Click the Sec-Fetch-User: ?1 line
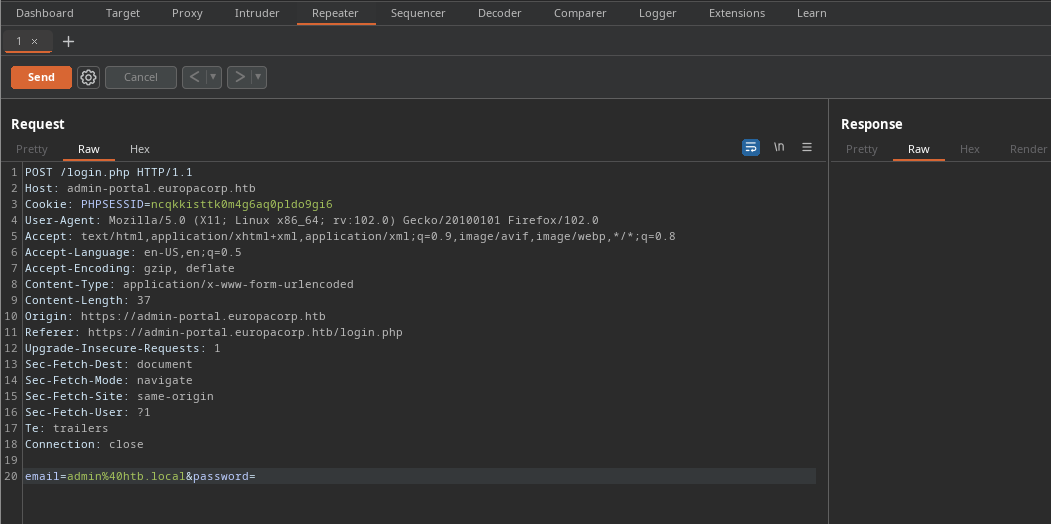The width and height of the screenshot is (1051, 524). [88, 412]
